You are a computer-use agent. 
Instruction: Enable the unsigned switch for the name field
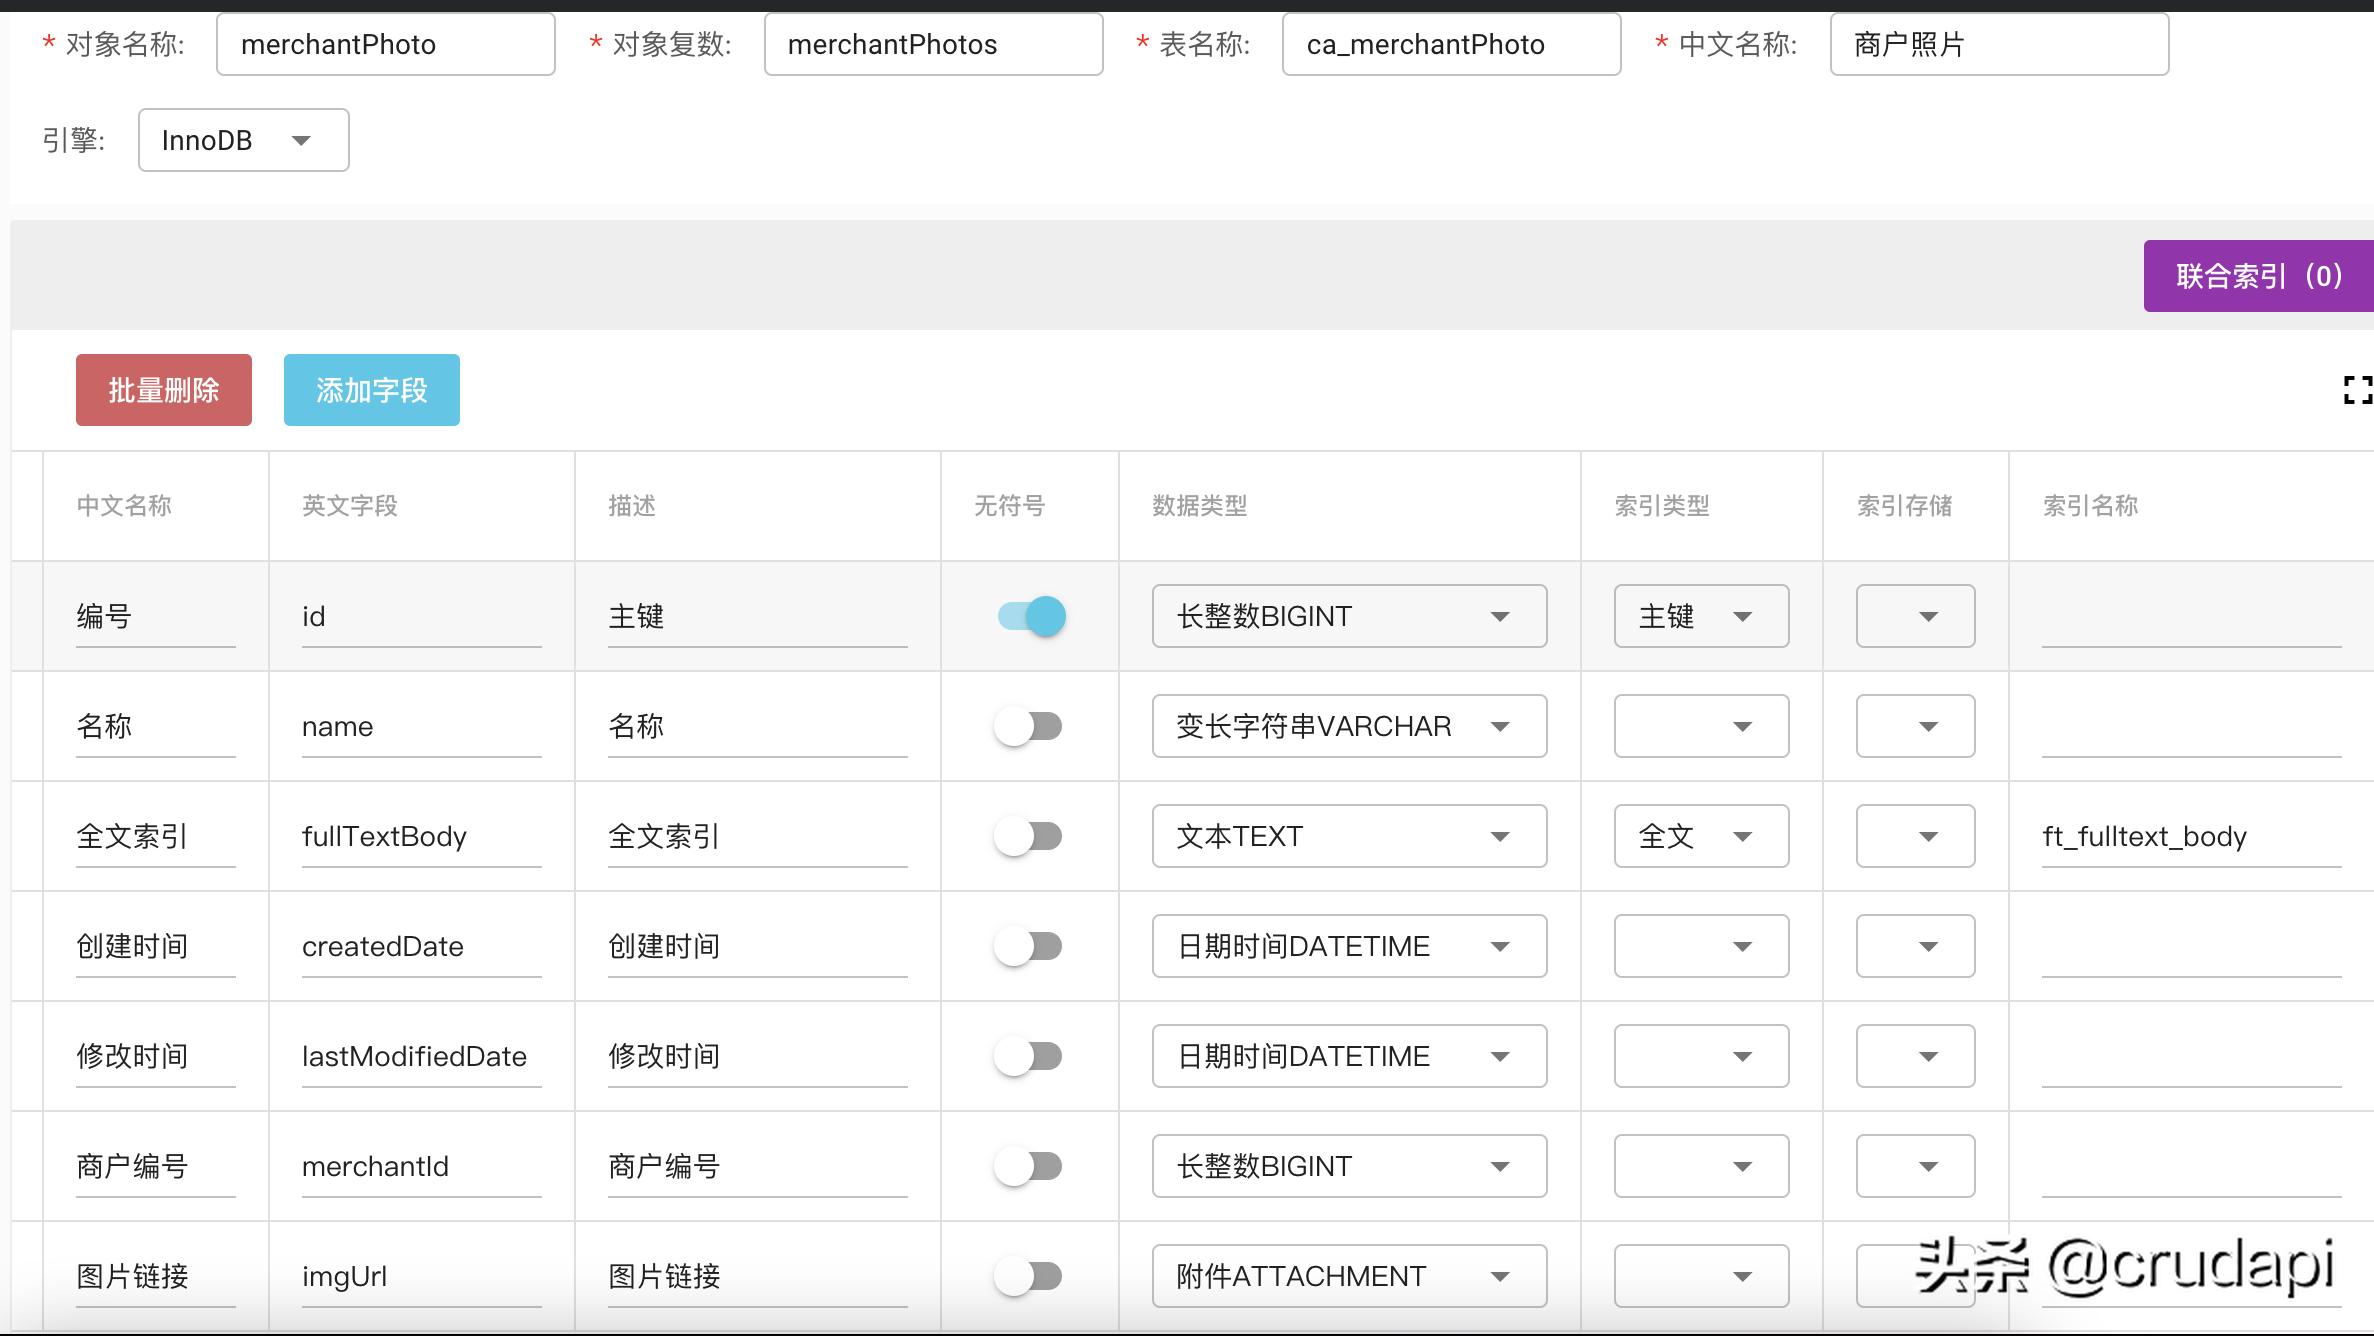point(1029,726)
